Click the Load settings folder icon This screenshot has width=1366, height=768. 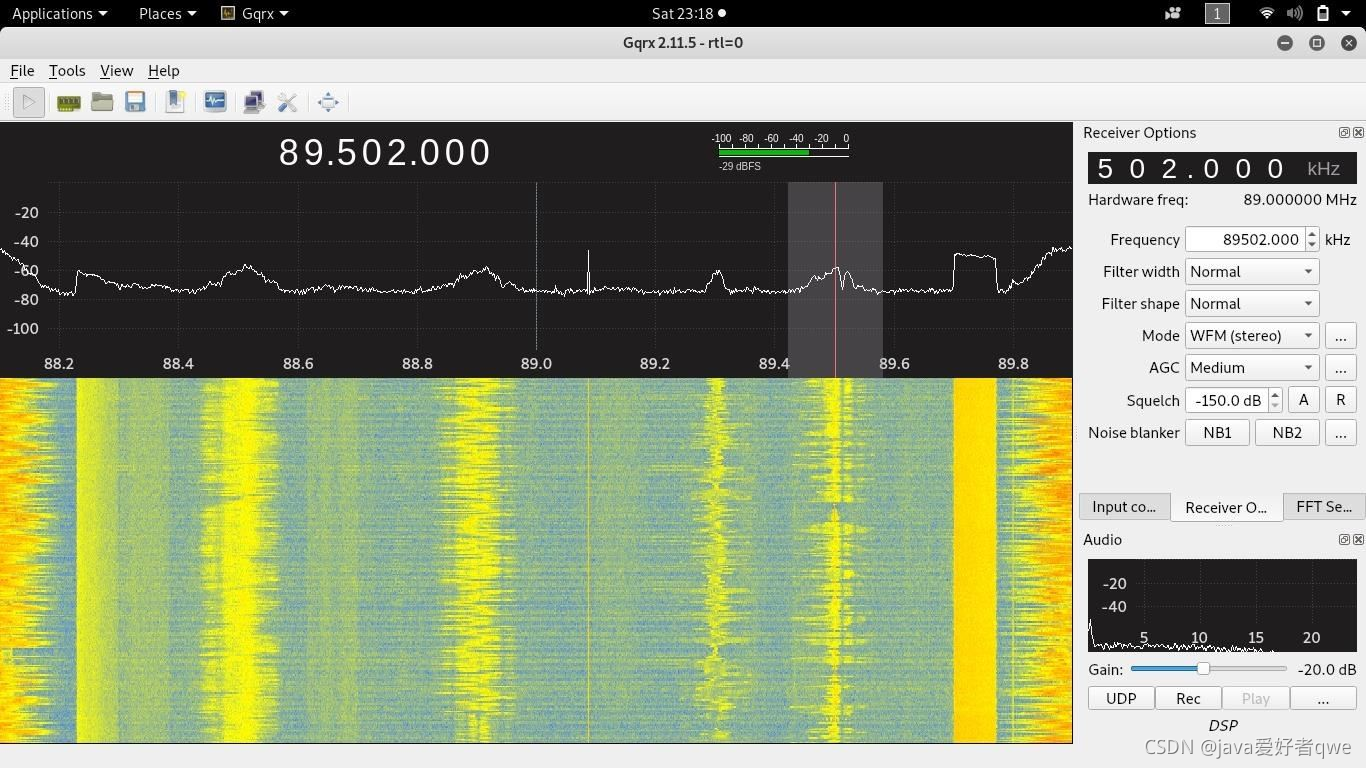point(102,101)
